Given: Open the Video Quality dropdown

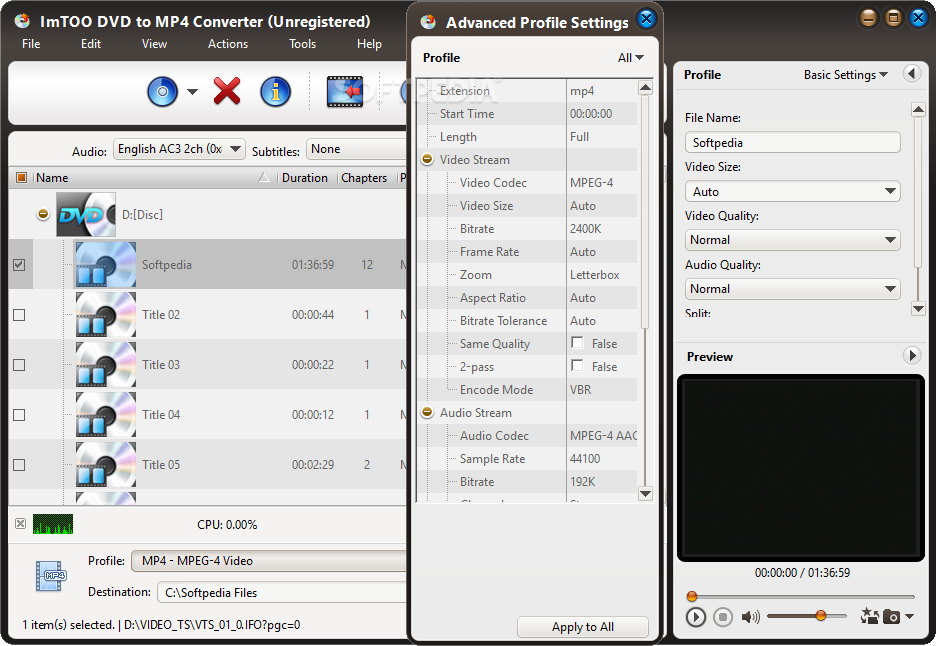Looking at the screenshot, I should [792, 240].
